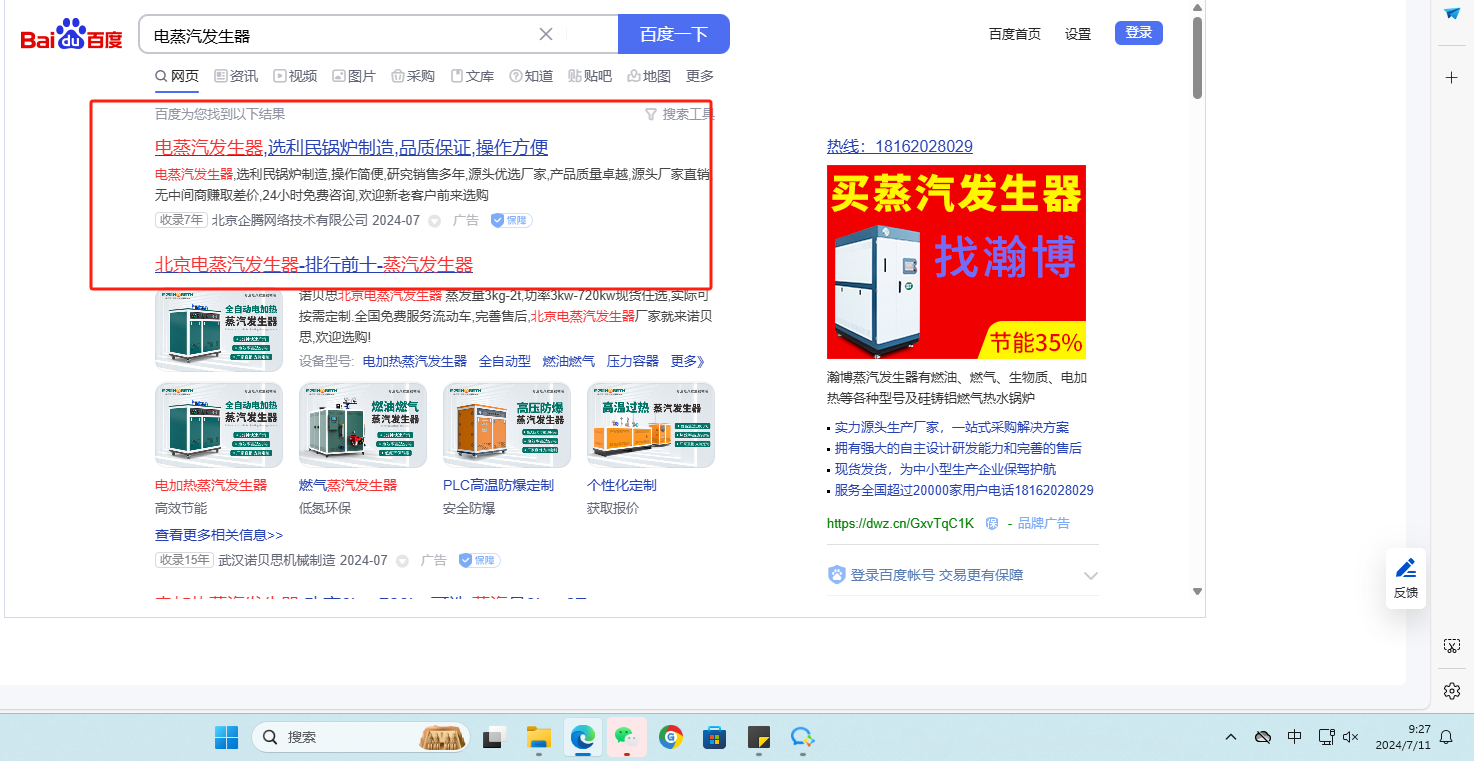Click the 品牌广告 label link

[x=1044, y=523]
